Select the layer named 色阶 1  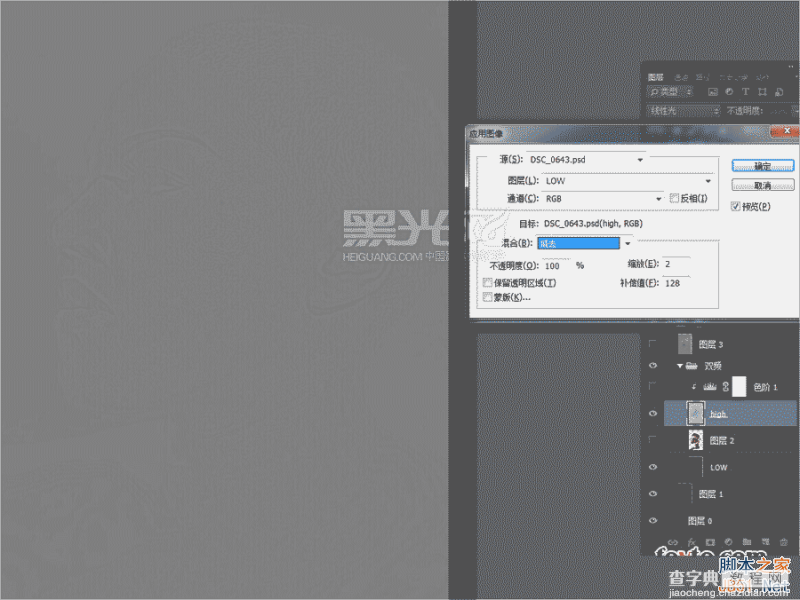tap(765, 387)
